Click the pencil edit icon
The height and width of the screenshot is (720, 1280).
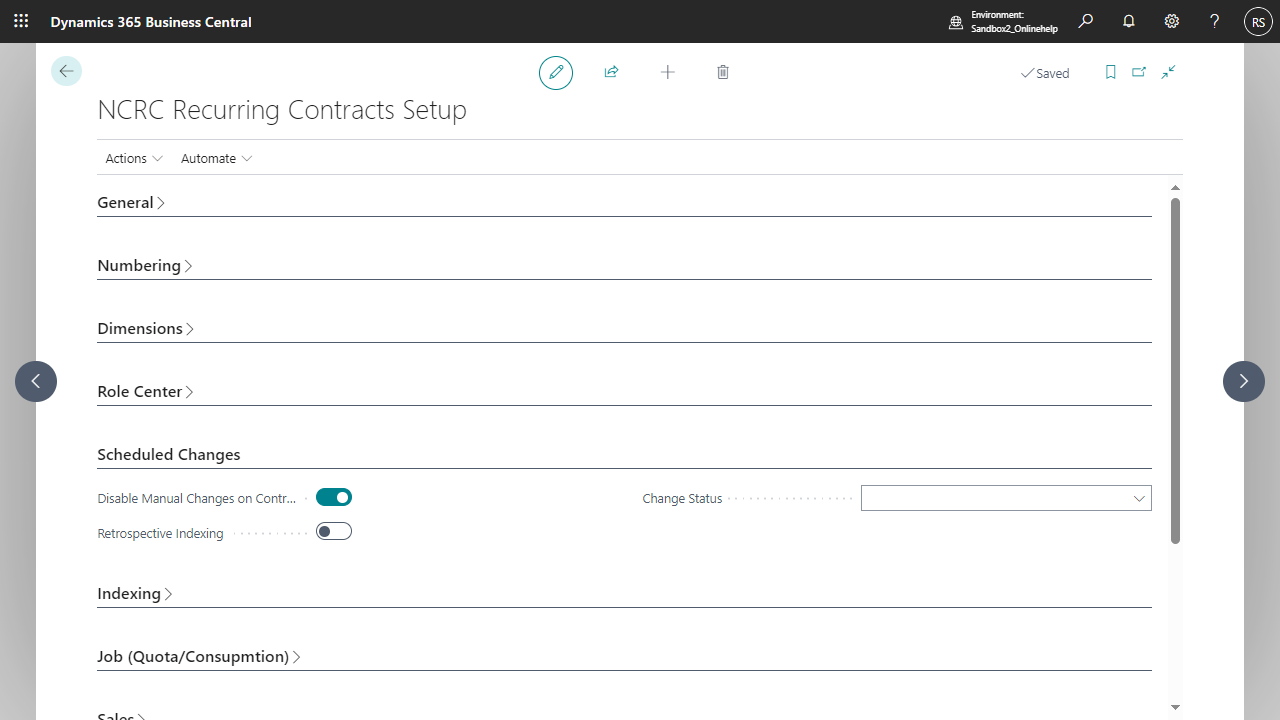[556, 72]
